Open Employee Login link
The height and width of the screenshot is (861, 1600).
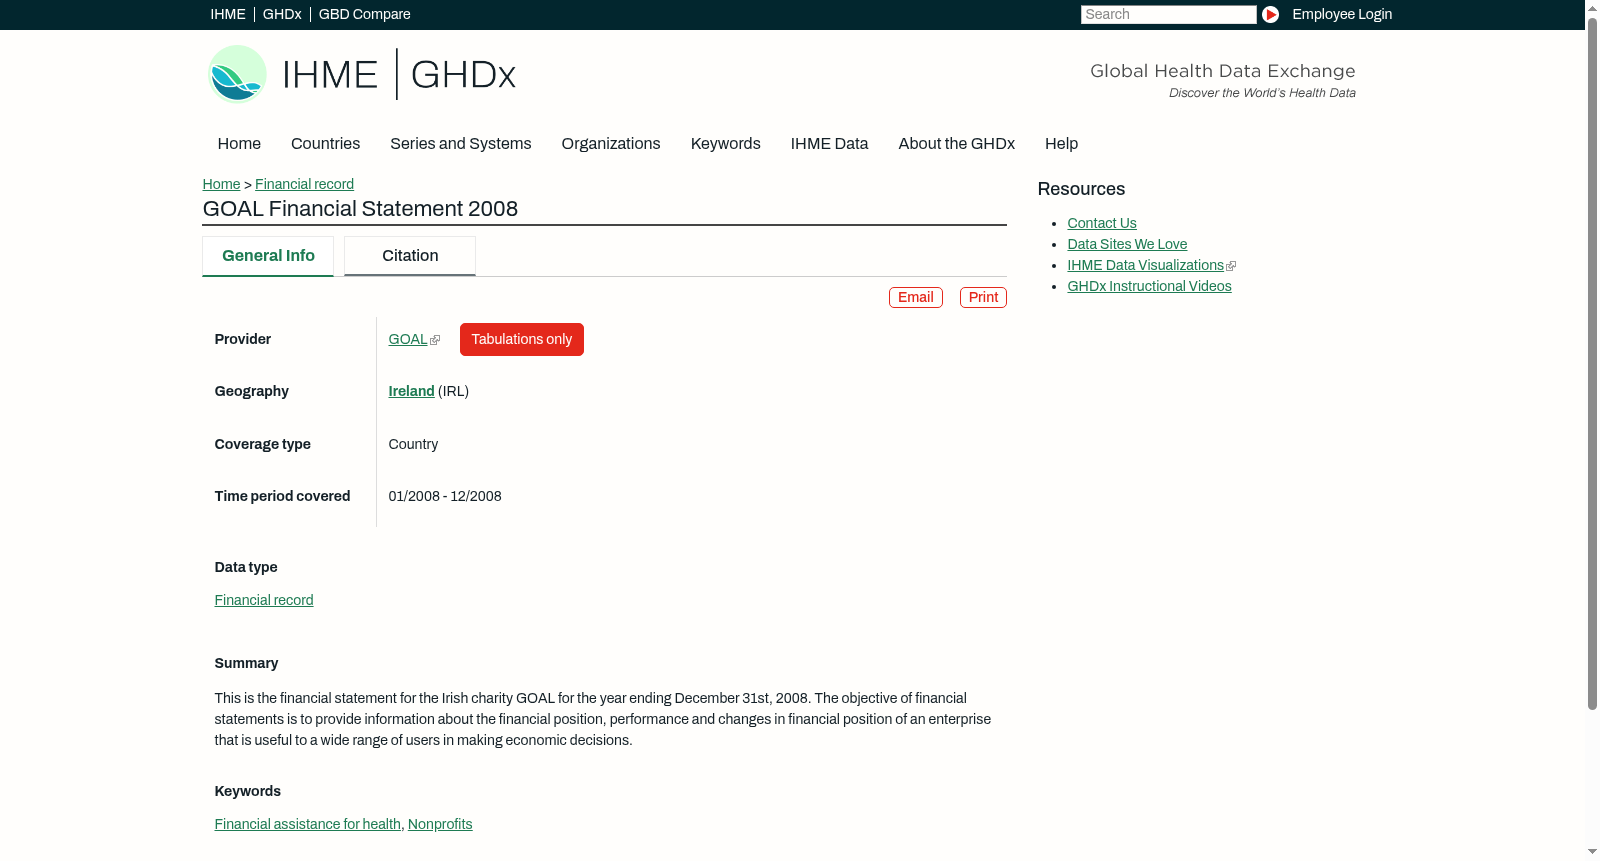[x=1342, y=14]
